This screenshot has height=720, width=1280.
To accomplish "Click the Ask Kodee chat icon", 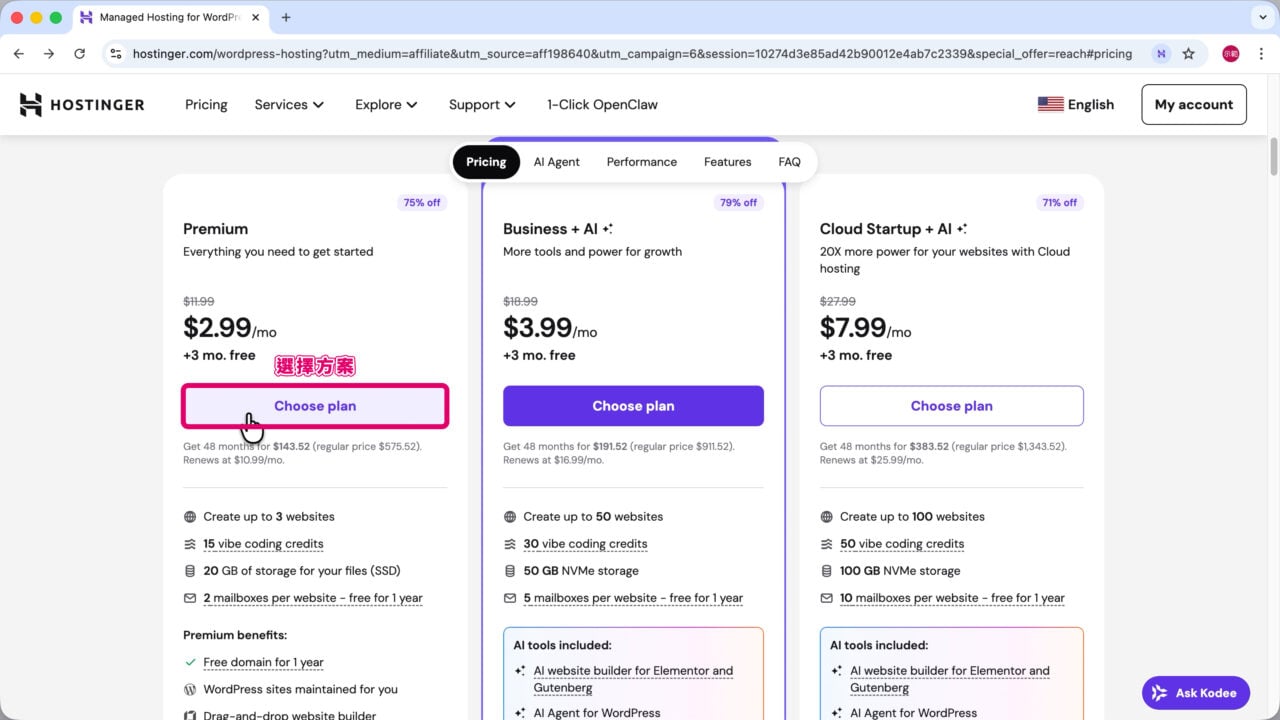I will point(1160,693).
